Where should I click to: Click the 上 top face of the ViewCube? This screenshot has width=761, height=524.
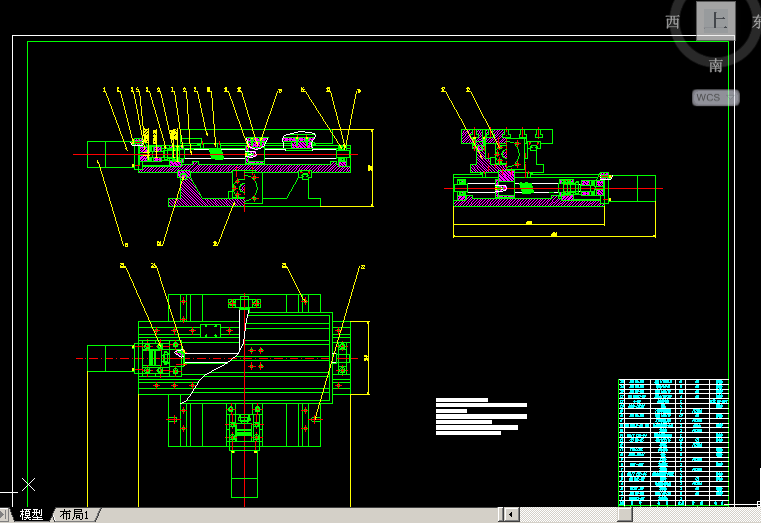(716, 20)
